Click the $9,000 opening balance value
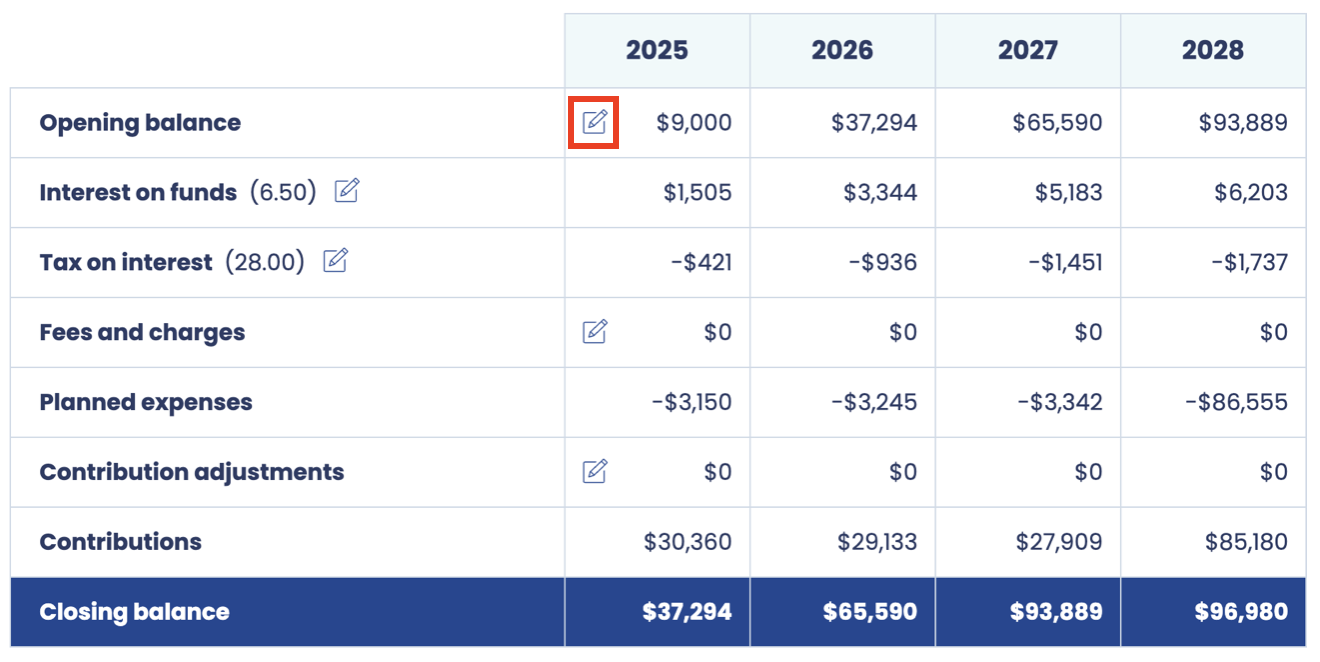This screenshot has width=1320, height=662. (694, 123)
